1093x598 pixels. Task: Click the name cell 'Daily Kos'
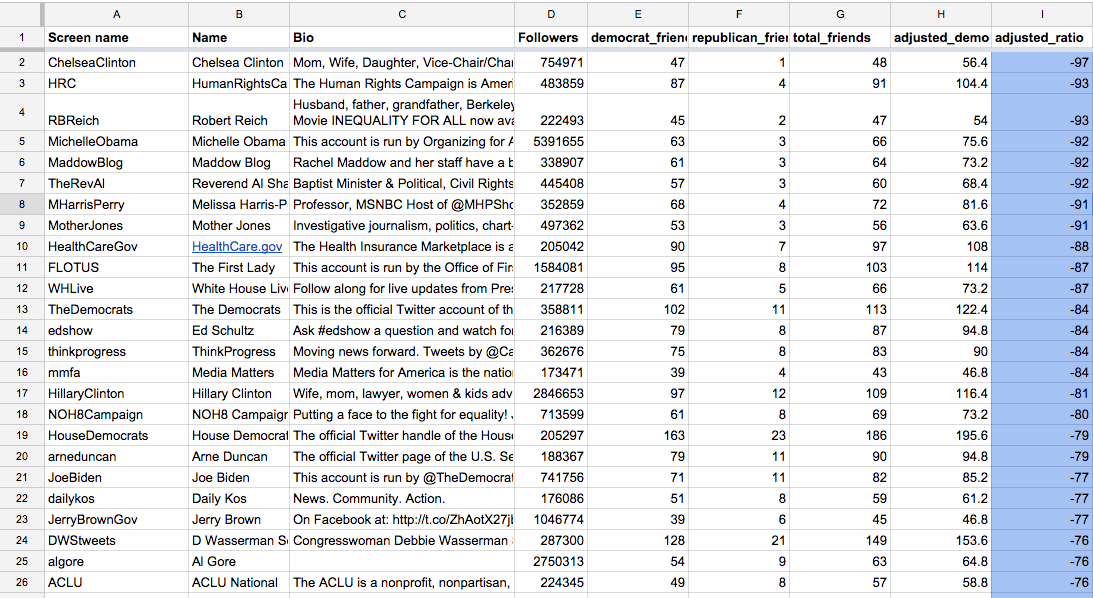click(x=239, y=499)
